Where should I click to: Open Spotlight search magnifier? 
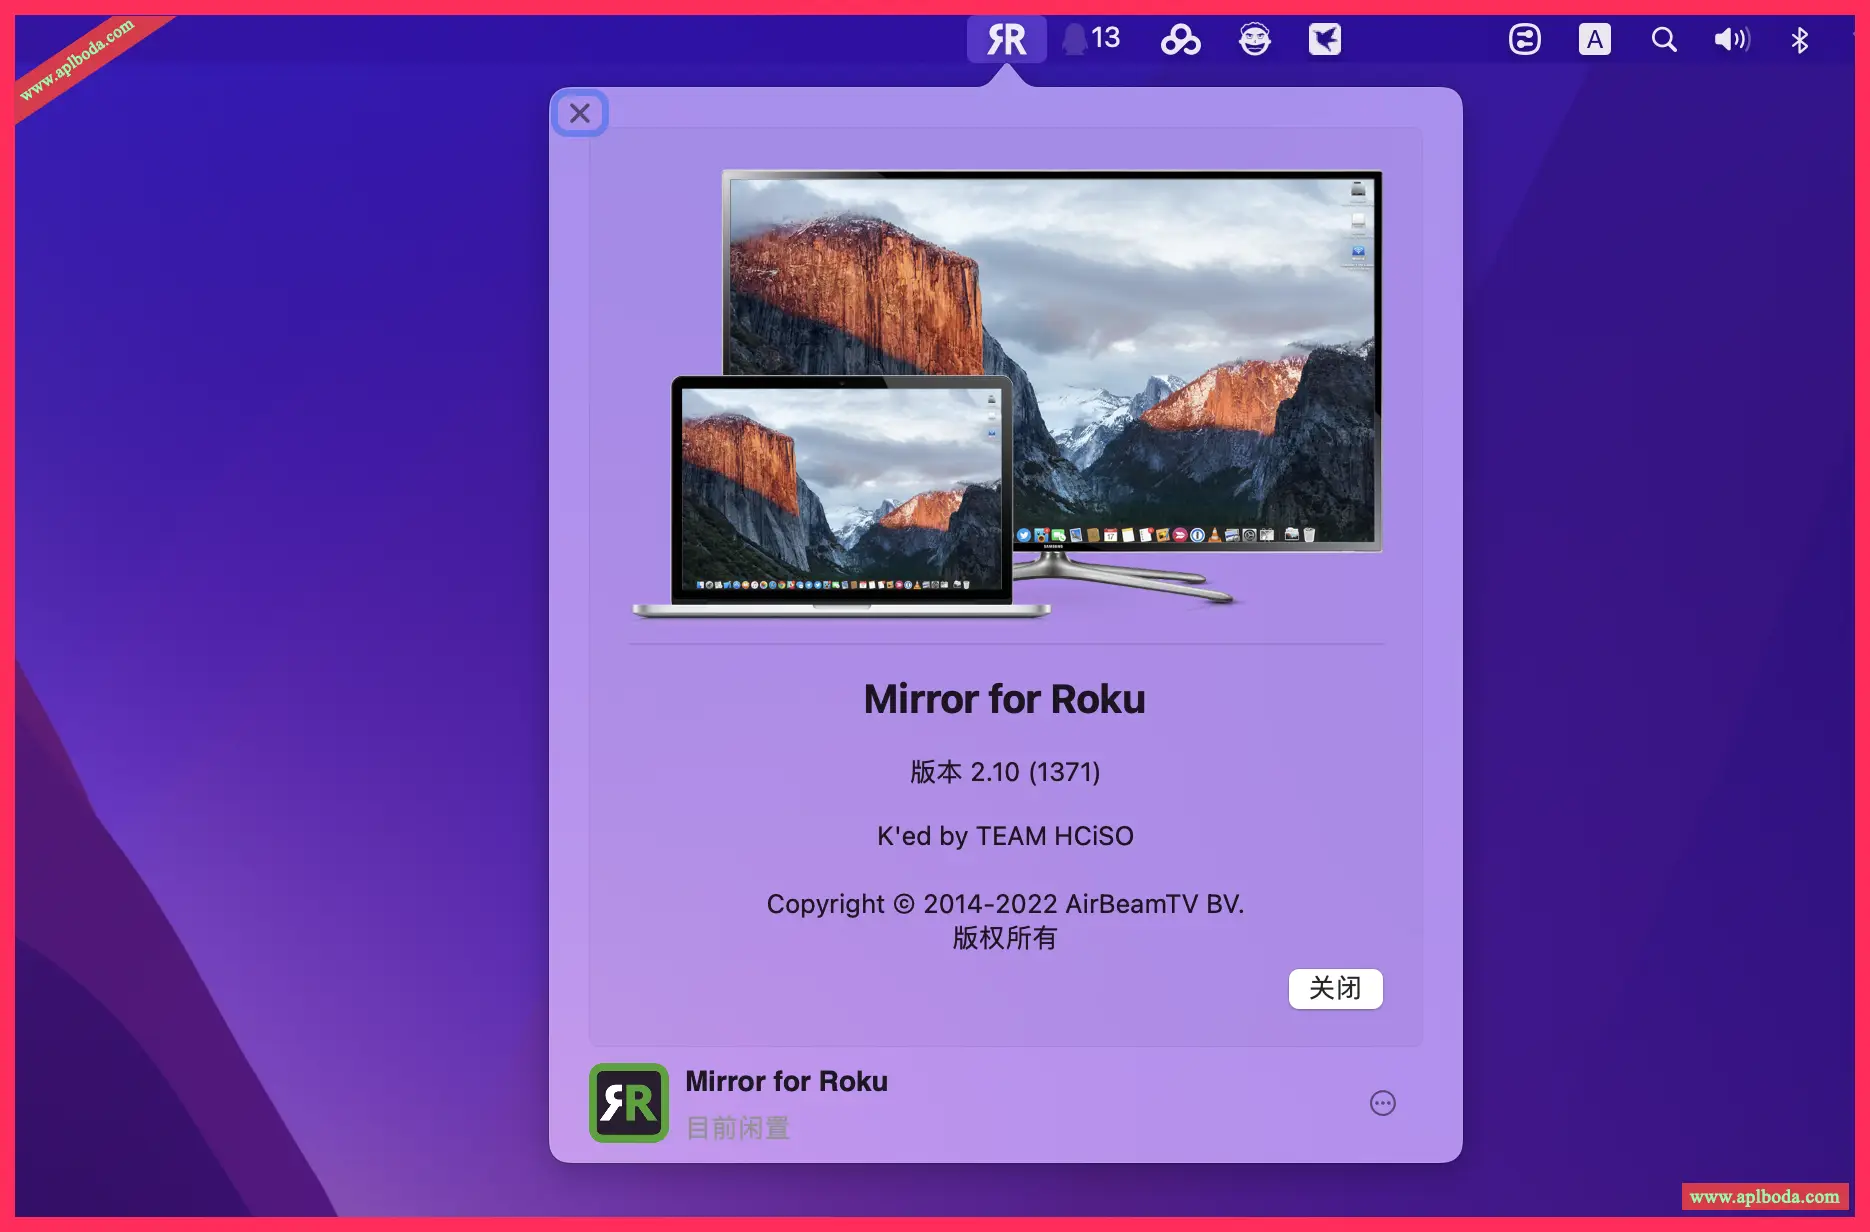[x=1664, y=40]
